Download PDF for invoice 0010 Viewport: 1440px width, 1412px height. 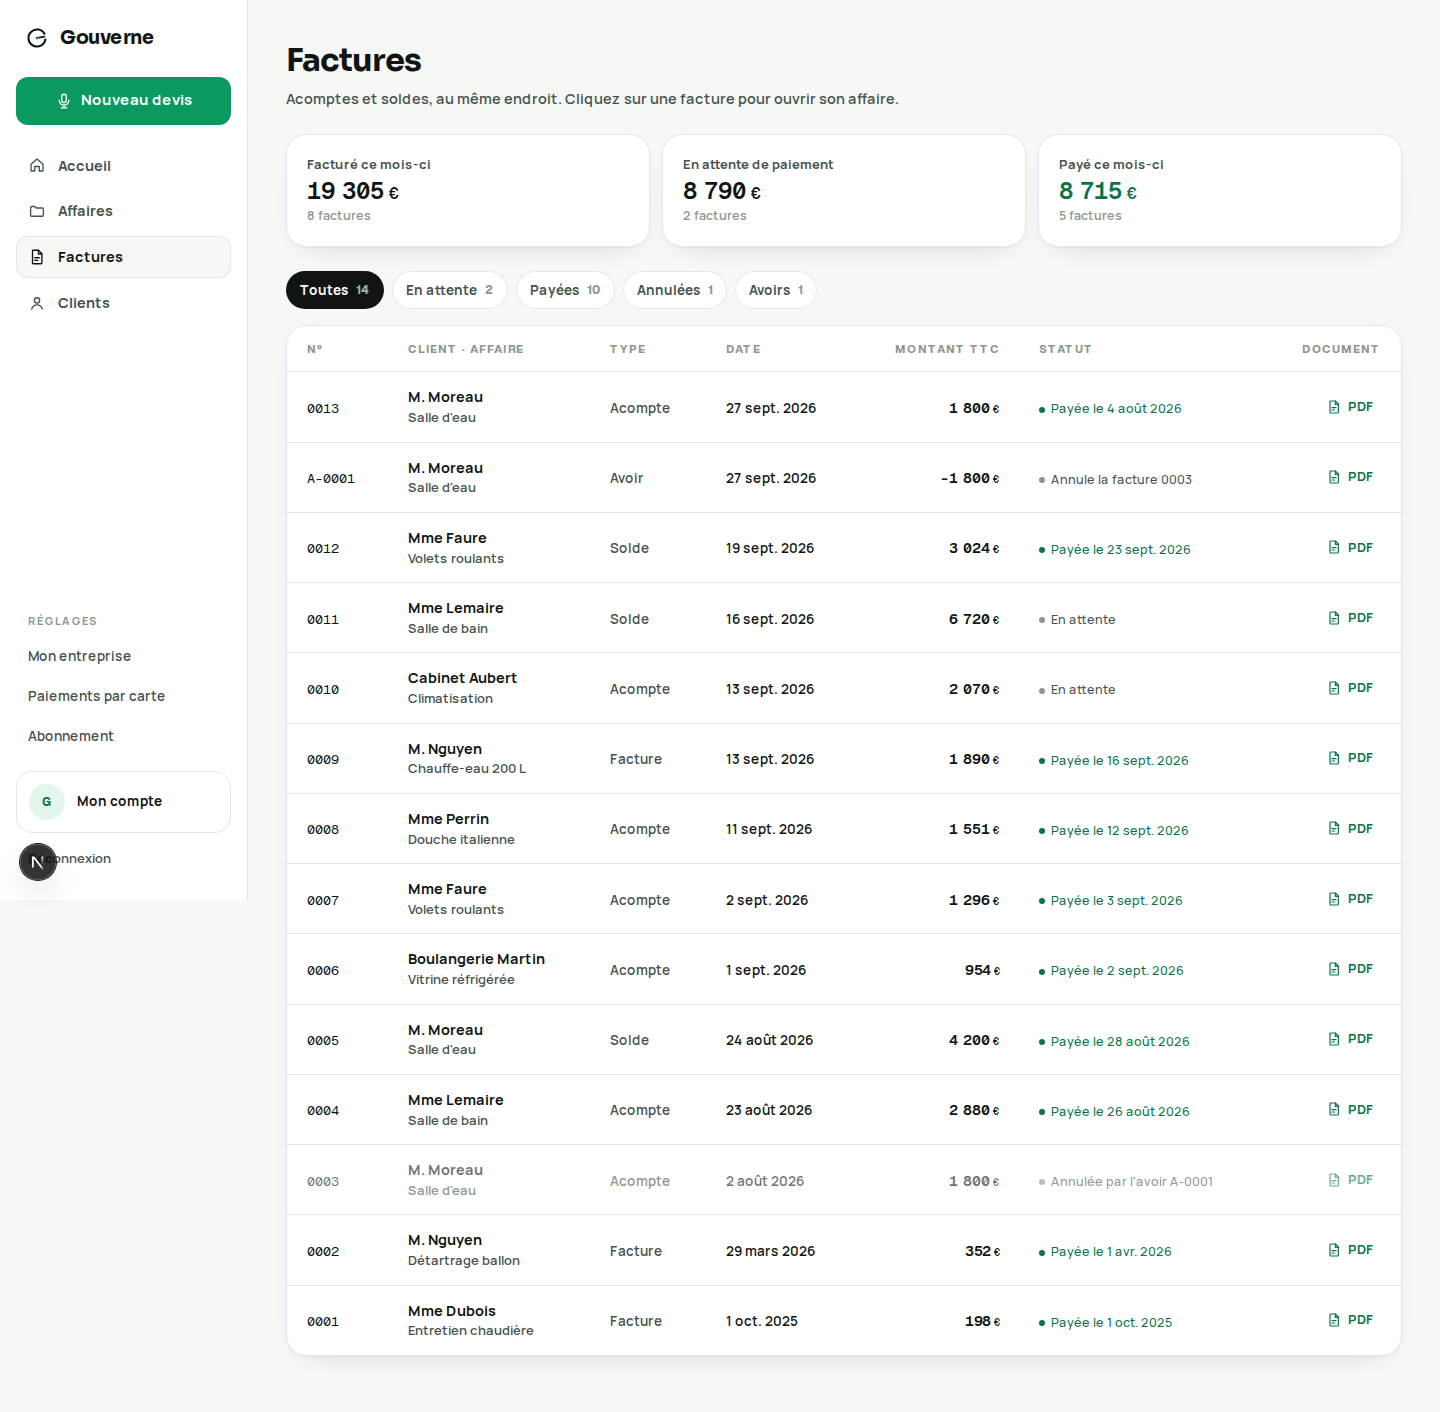coord(1350,688)
